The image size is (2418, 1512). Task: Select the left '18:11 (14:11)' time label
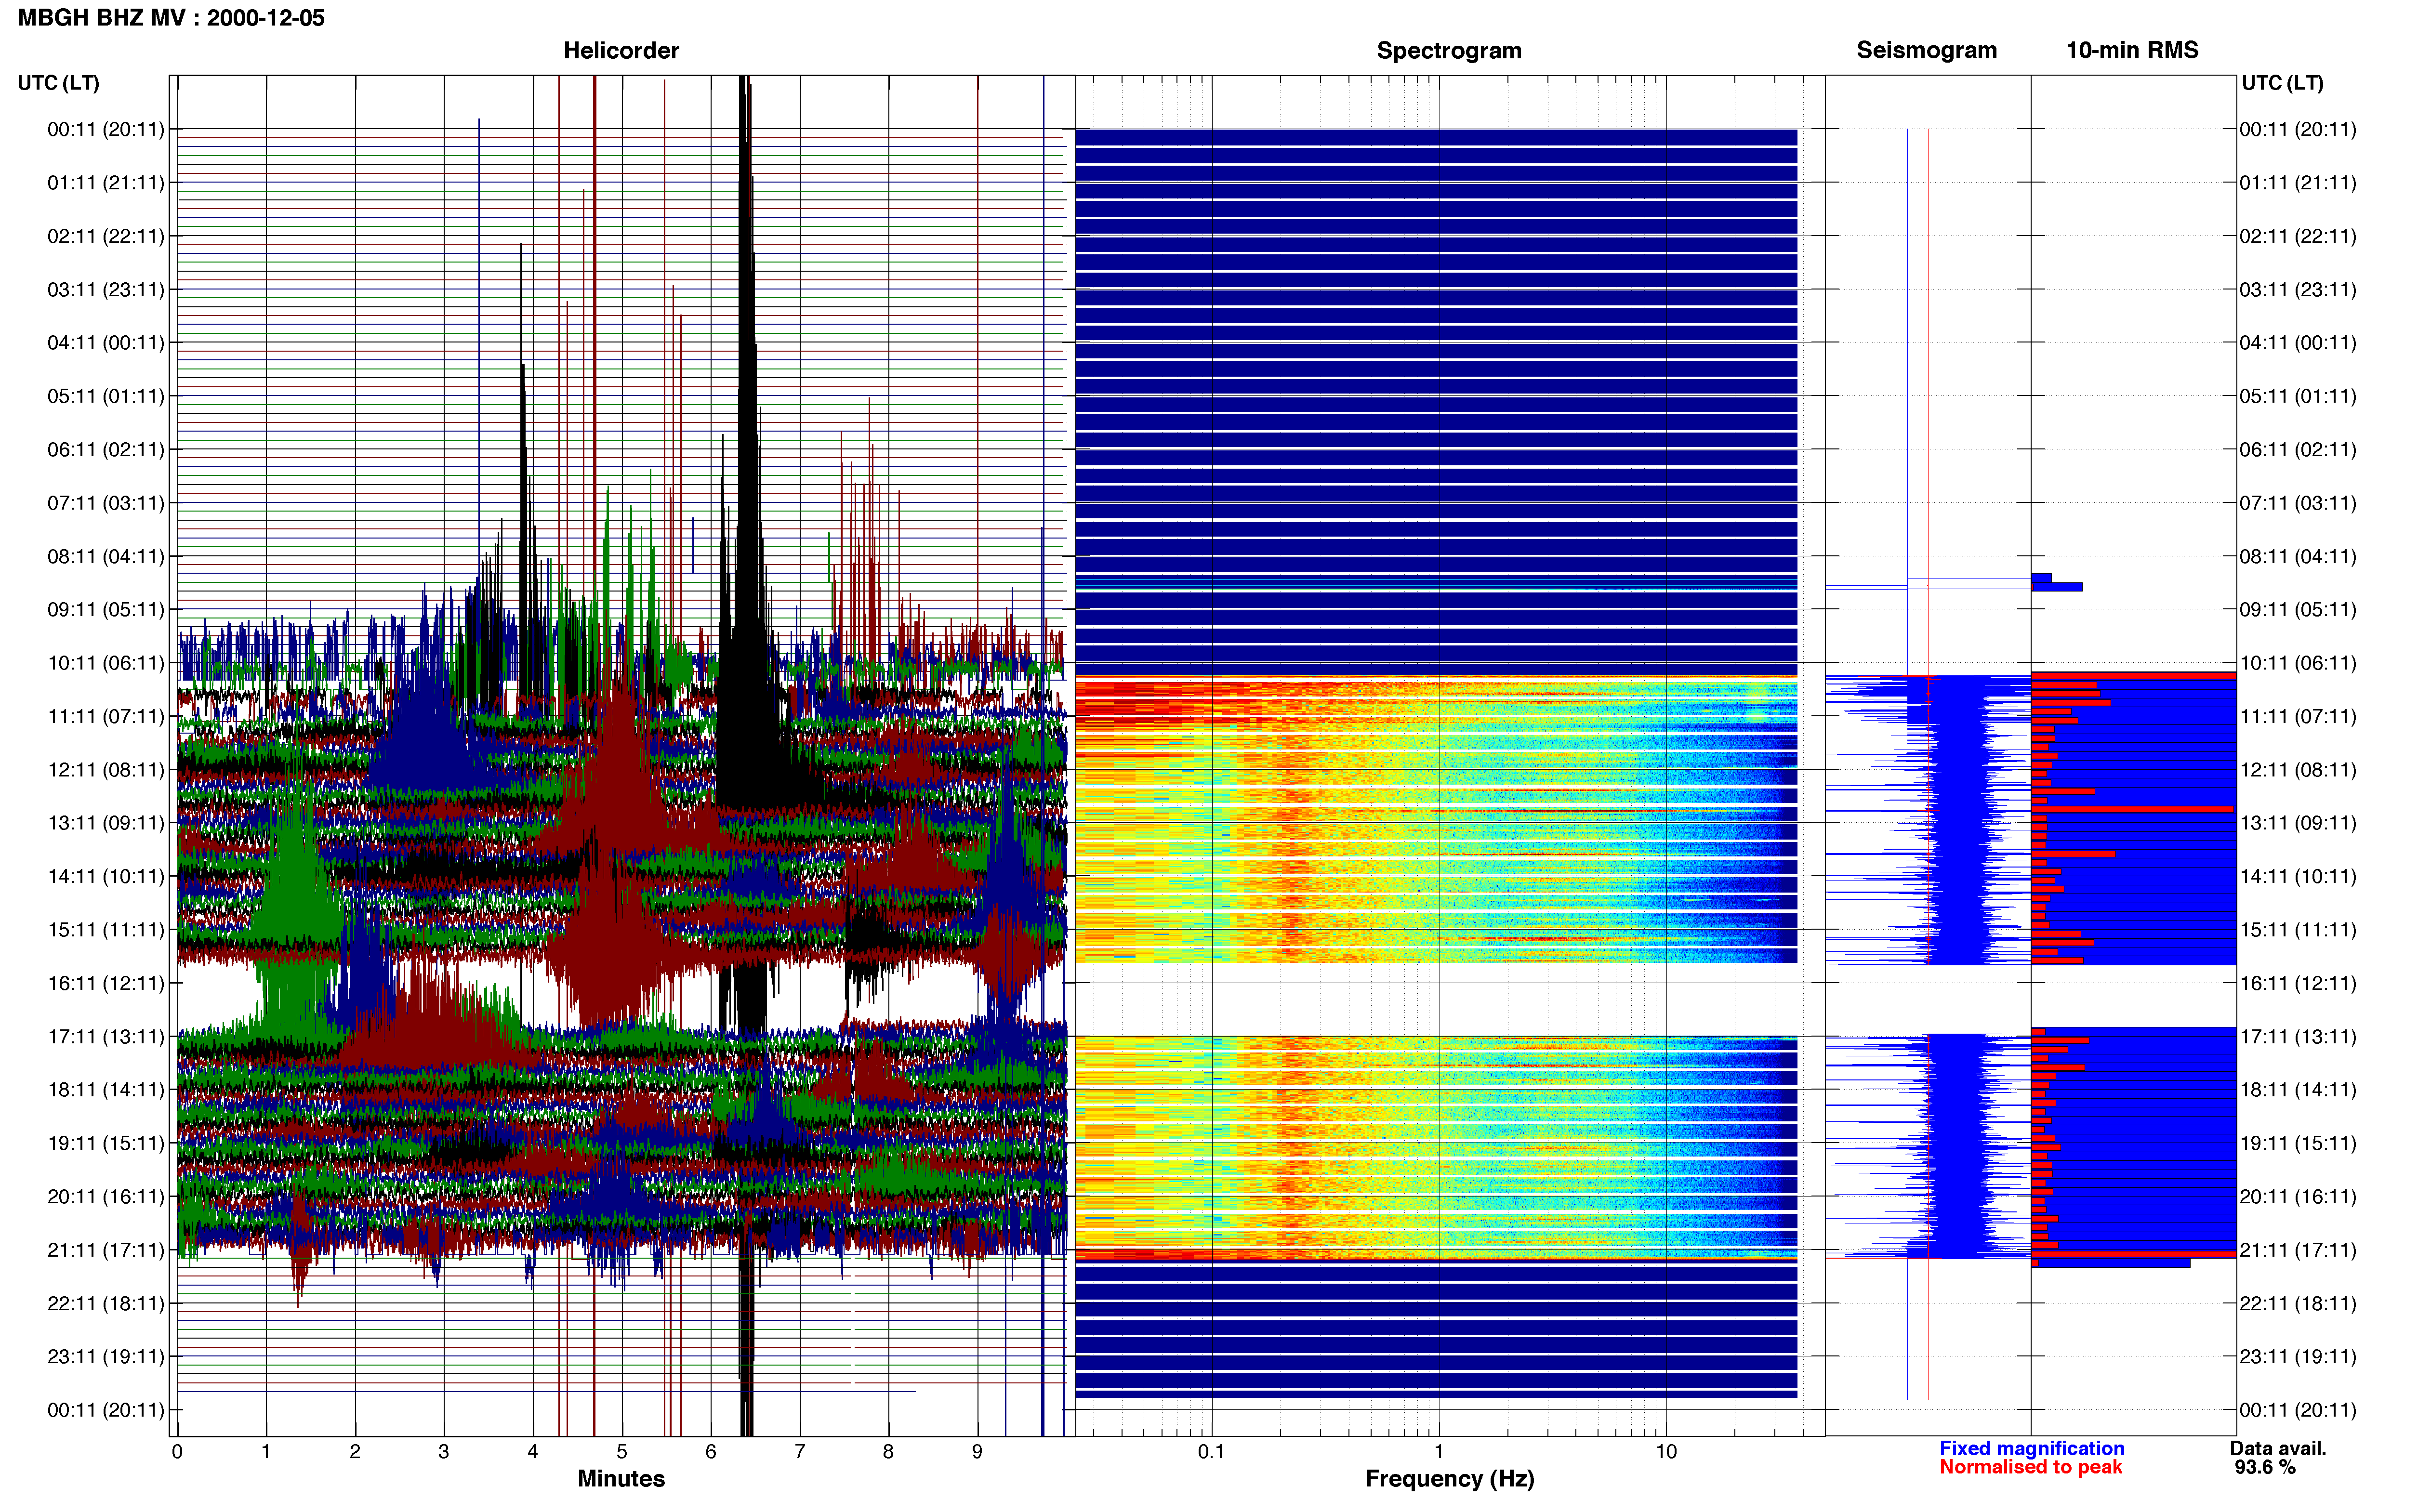click(106, 1090)
